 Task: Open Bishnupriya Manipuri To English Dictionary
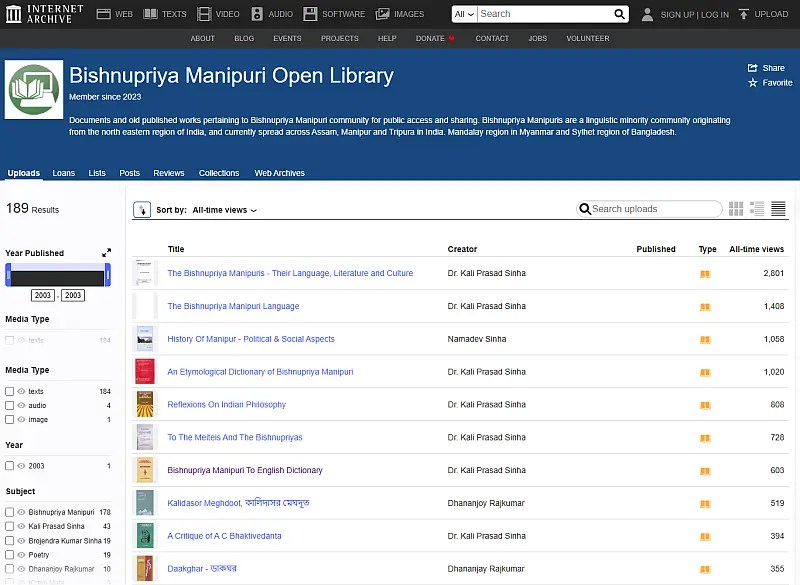(245, 470)
